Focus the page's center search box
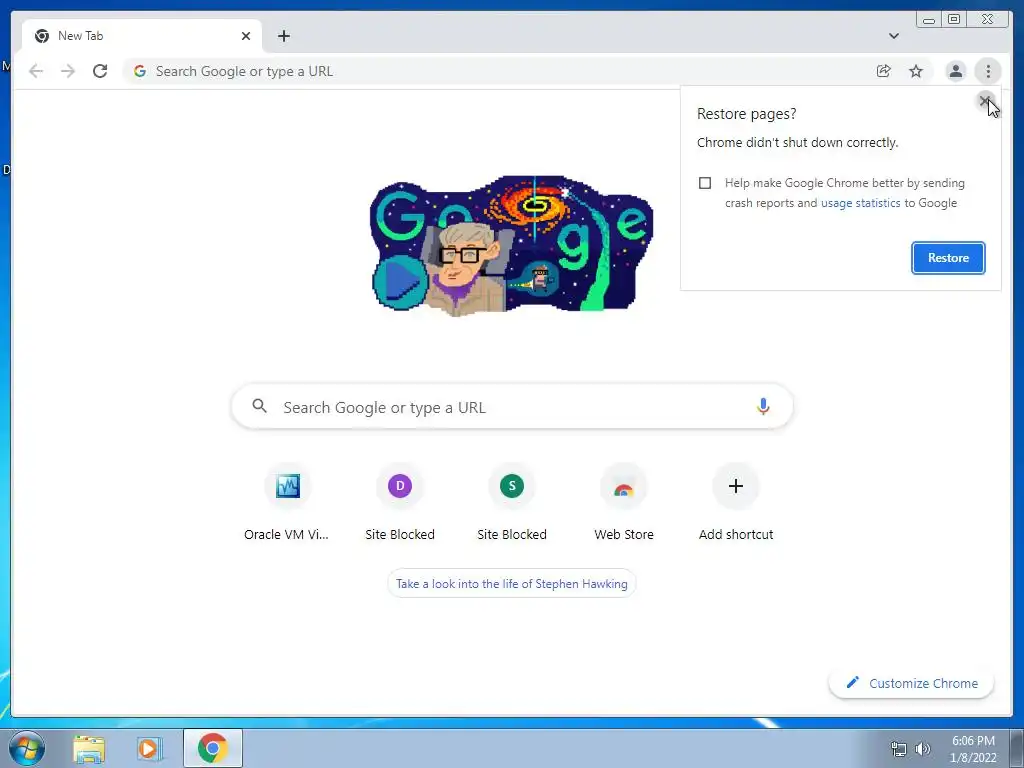The height and width of the screenshot is (768, 1024). pos(512,407)
